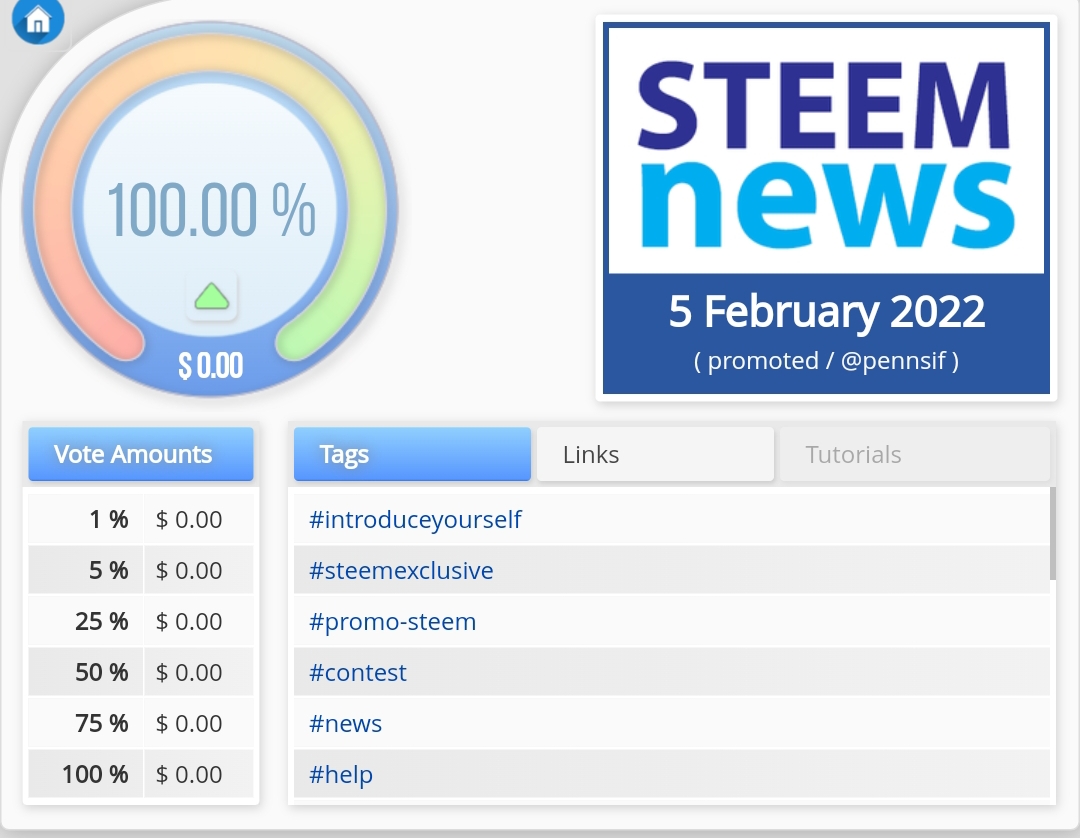Open the #help tag
The width and height of the screenshot is (1080, 838).
tap(341, 774)
